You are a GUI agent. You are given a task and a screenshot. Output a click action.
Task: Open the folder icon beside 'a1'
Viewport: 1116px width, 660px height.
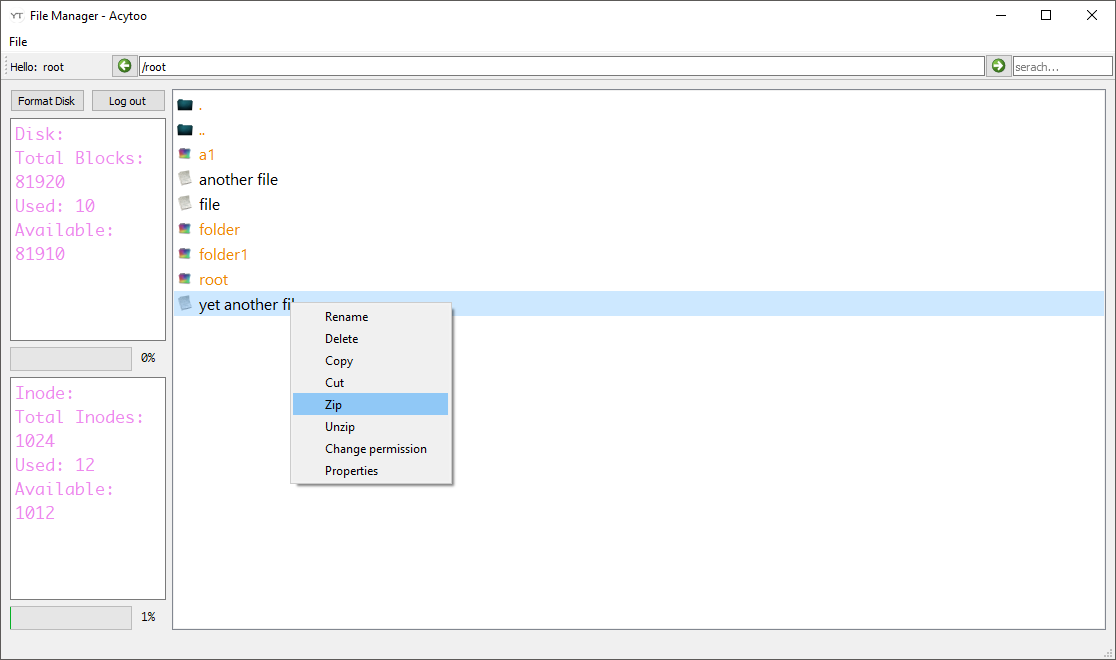pyautogui.click(x=186, y=154)
